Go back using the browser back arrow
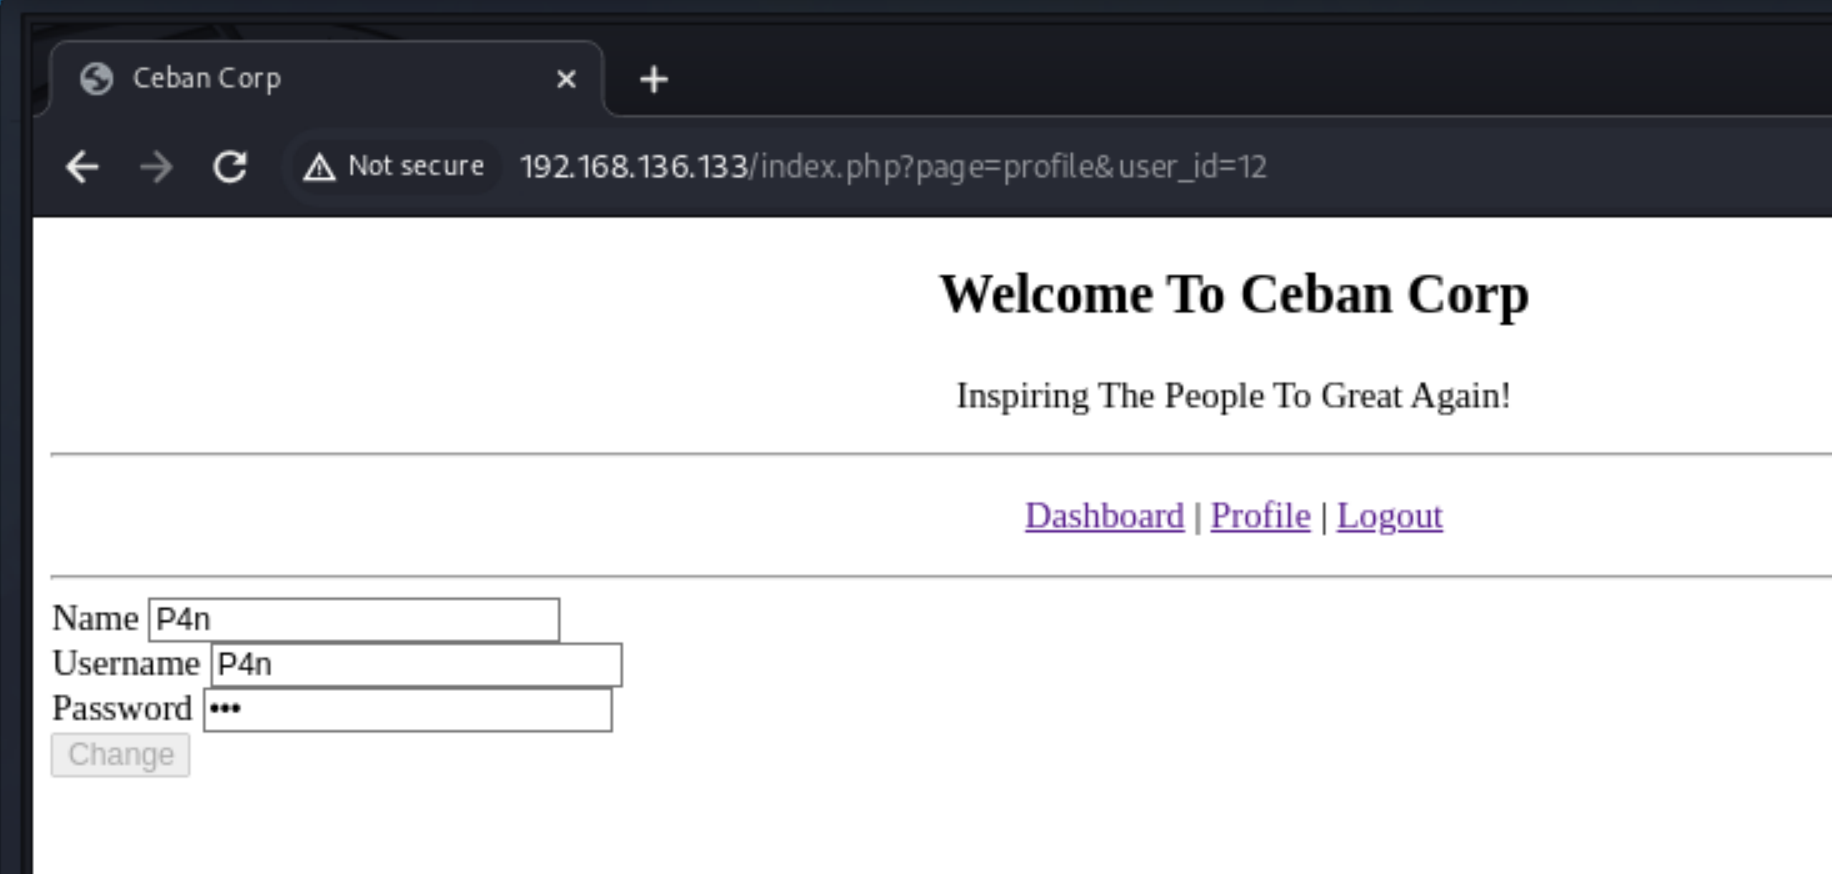 [x=82, y=167]
